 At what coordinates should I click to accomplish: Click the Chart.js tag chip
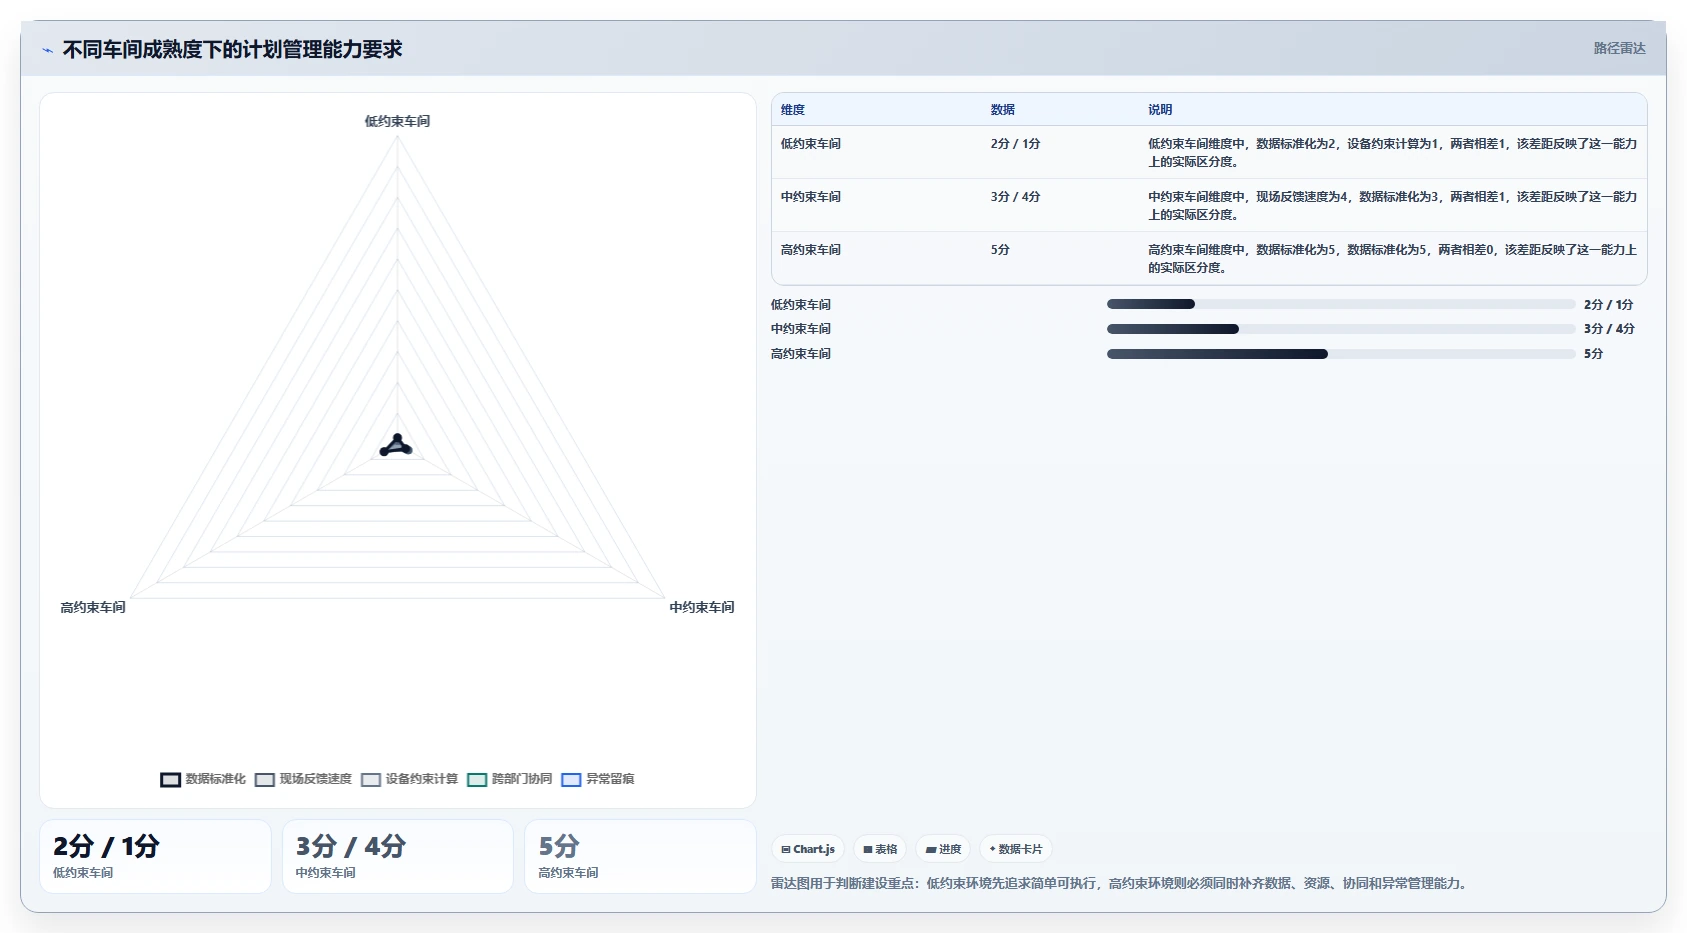(x=808, y=849)
